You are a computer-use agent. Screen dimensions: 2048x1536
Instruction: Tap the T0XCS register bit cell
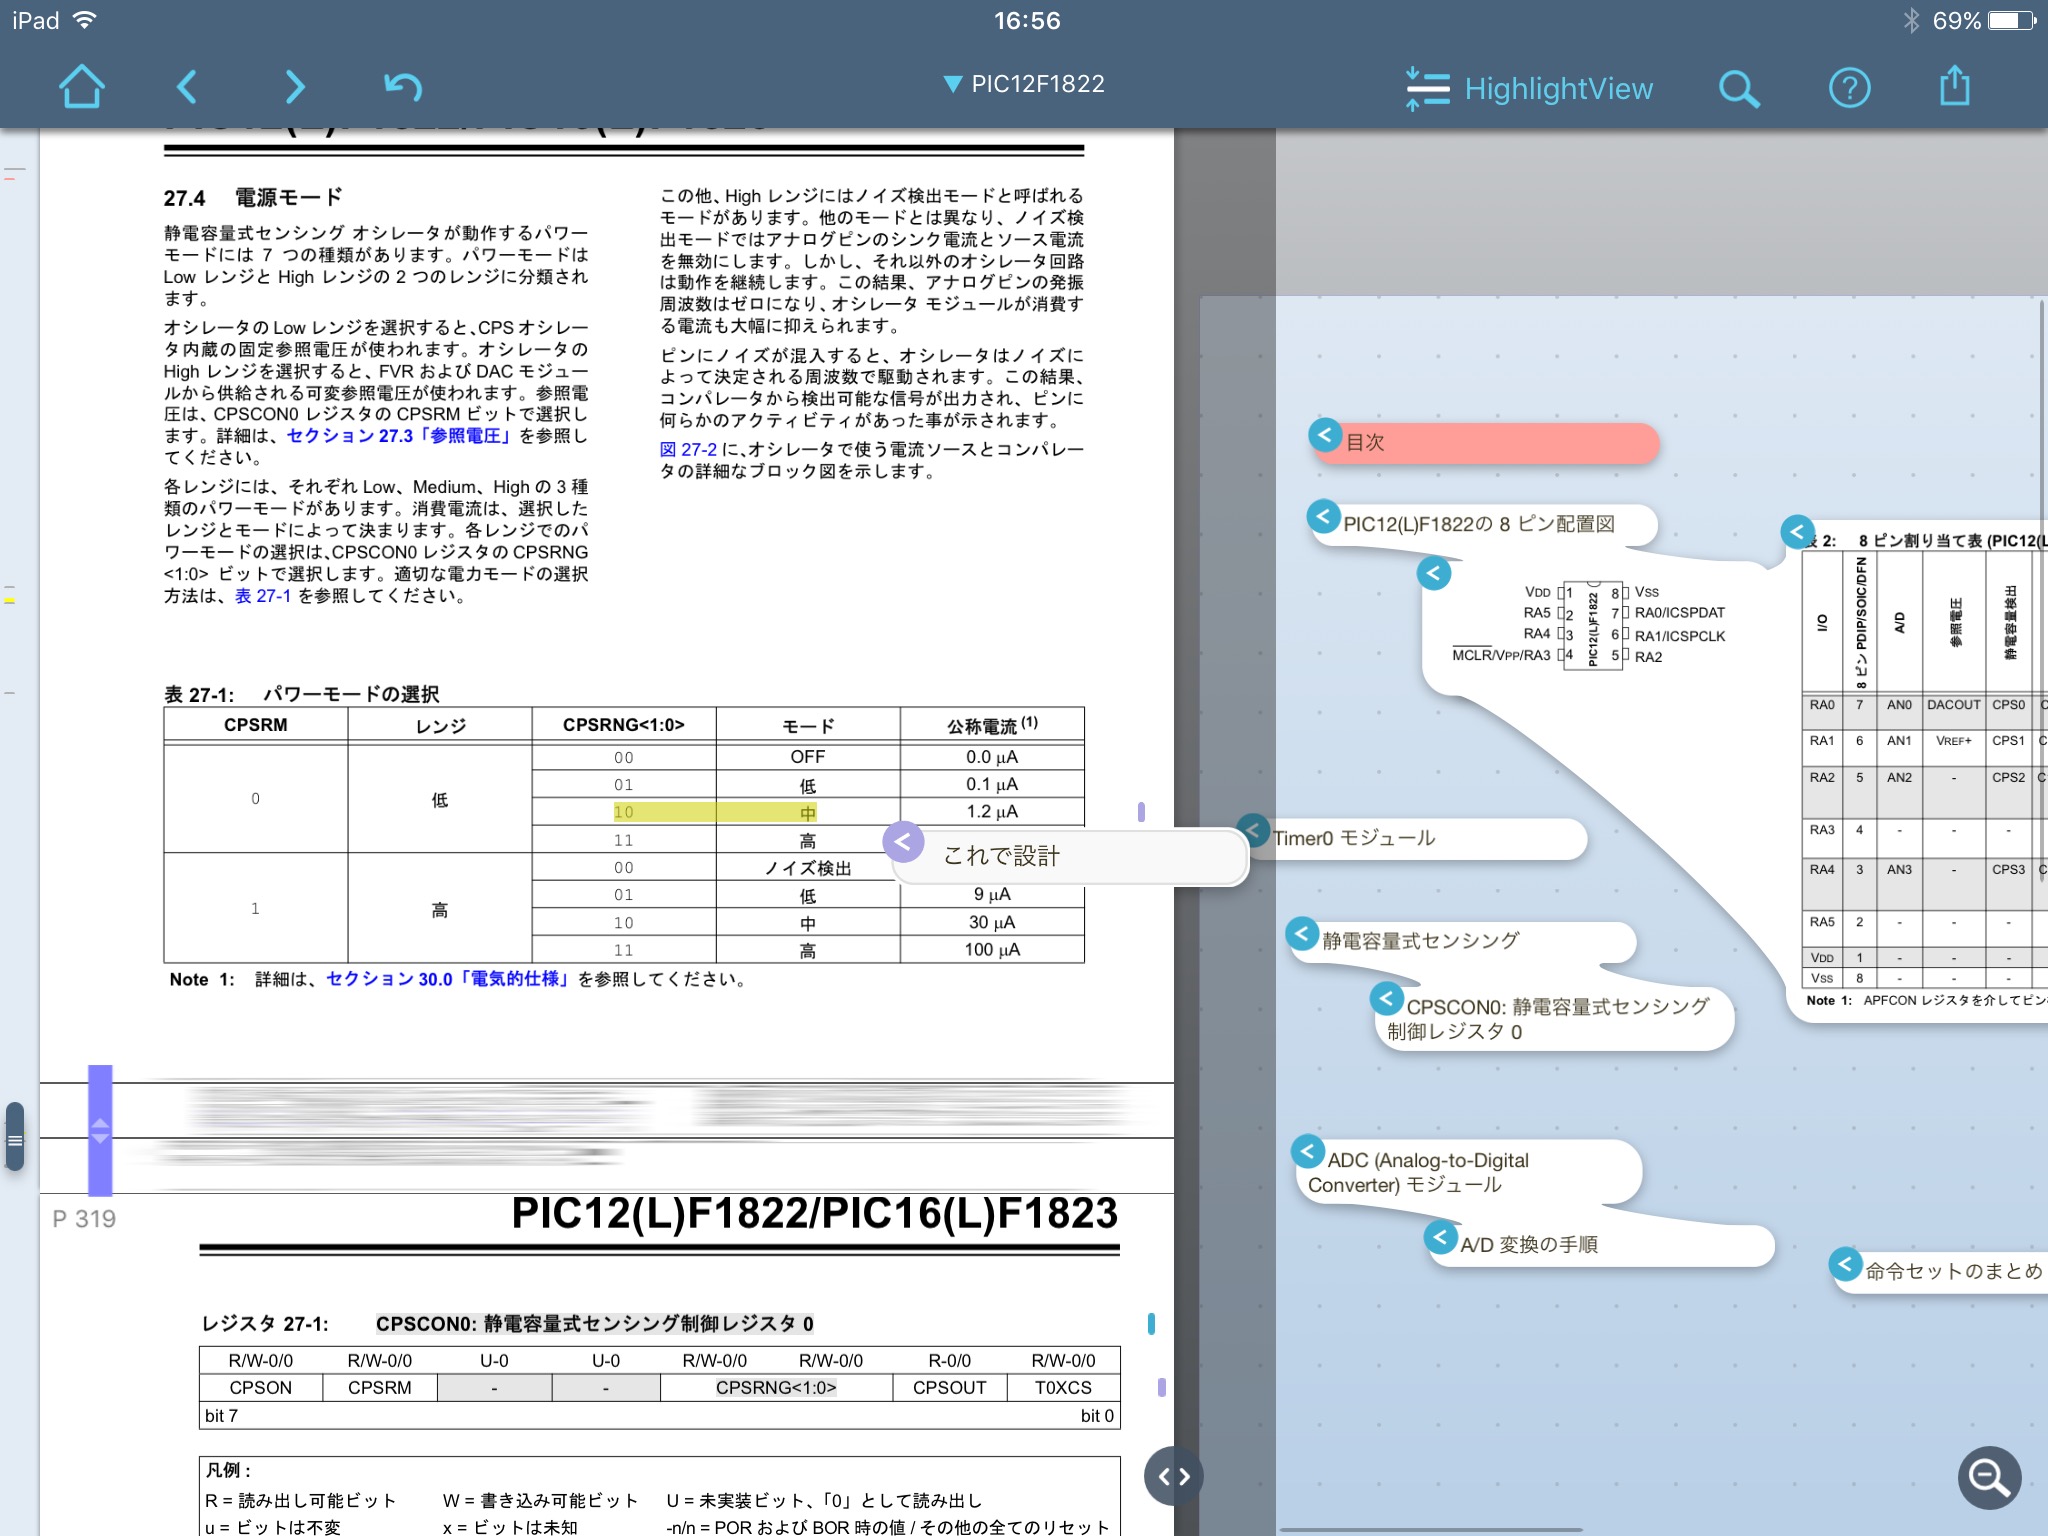point(1063,1388)
